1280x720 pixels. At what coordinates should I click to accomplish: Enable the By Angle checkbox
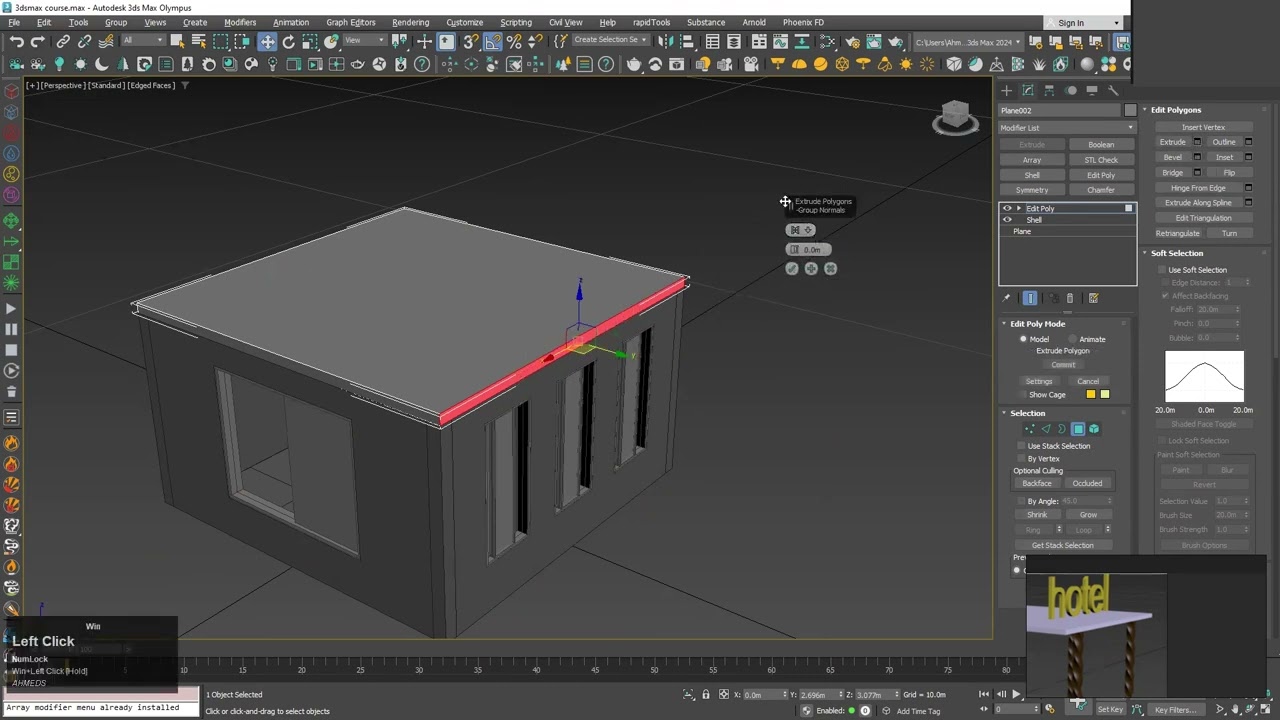tap(1021, 501)
